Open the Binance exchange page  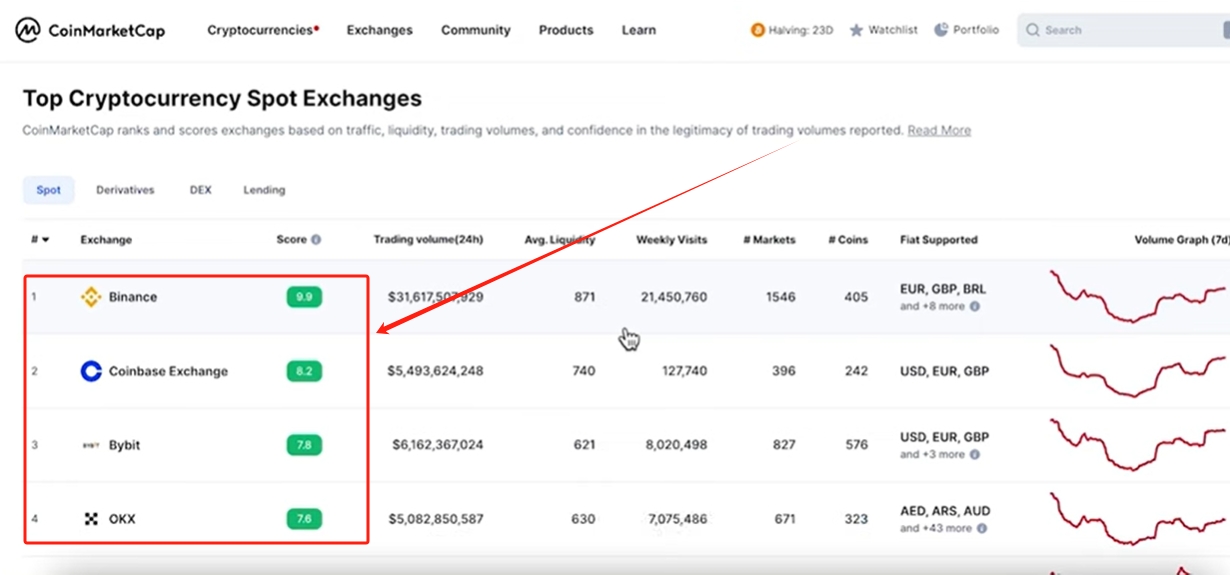point(133,297)
